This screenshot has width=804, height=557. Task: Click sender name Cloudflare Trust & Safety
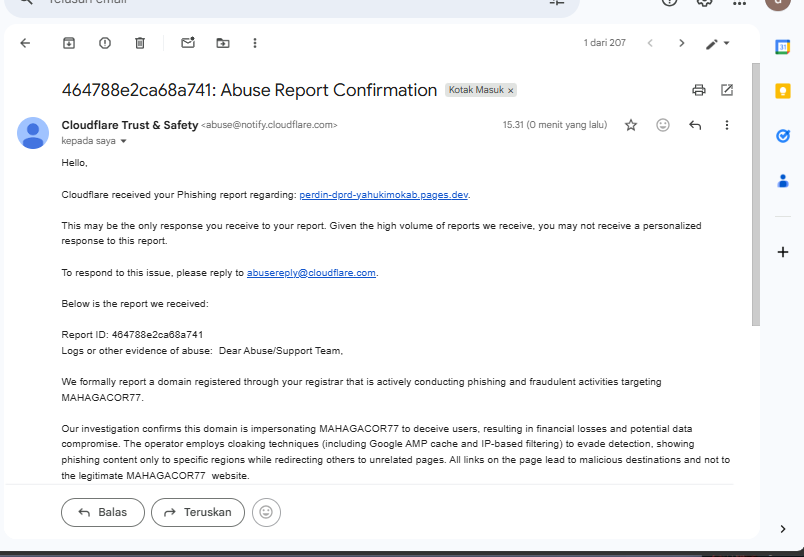pos(130,125)
